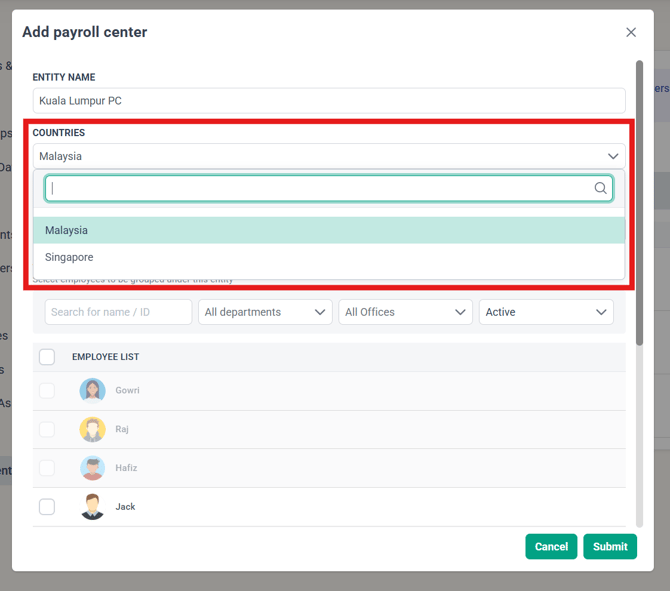Click Hafiz's avatar picture
670x591 pixels.
point(92,468)
